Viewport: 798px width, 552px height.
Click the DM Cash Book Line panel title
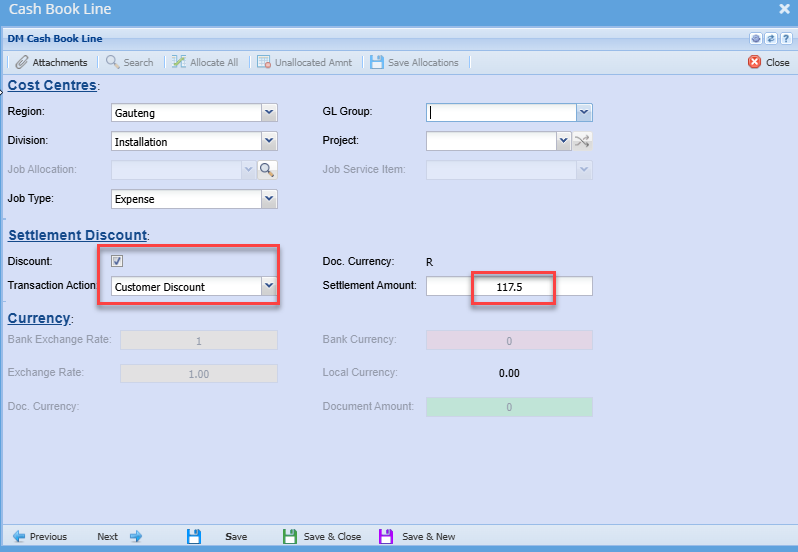coord(55,39)
